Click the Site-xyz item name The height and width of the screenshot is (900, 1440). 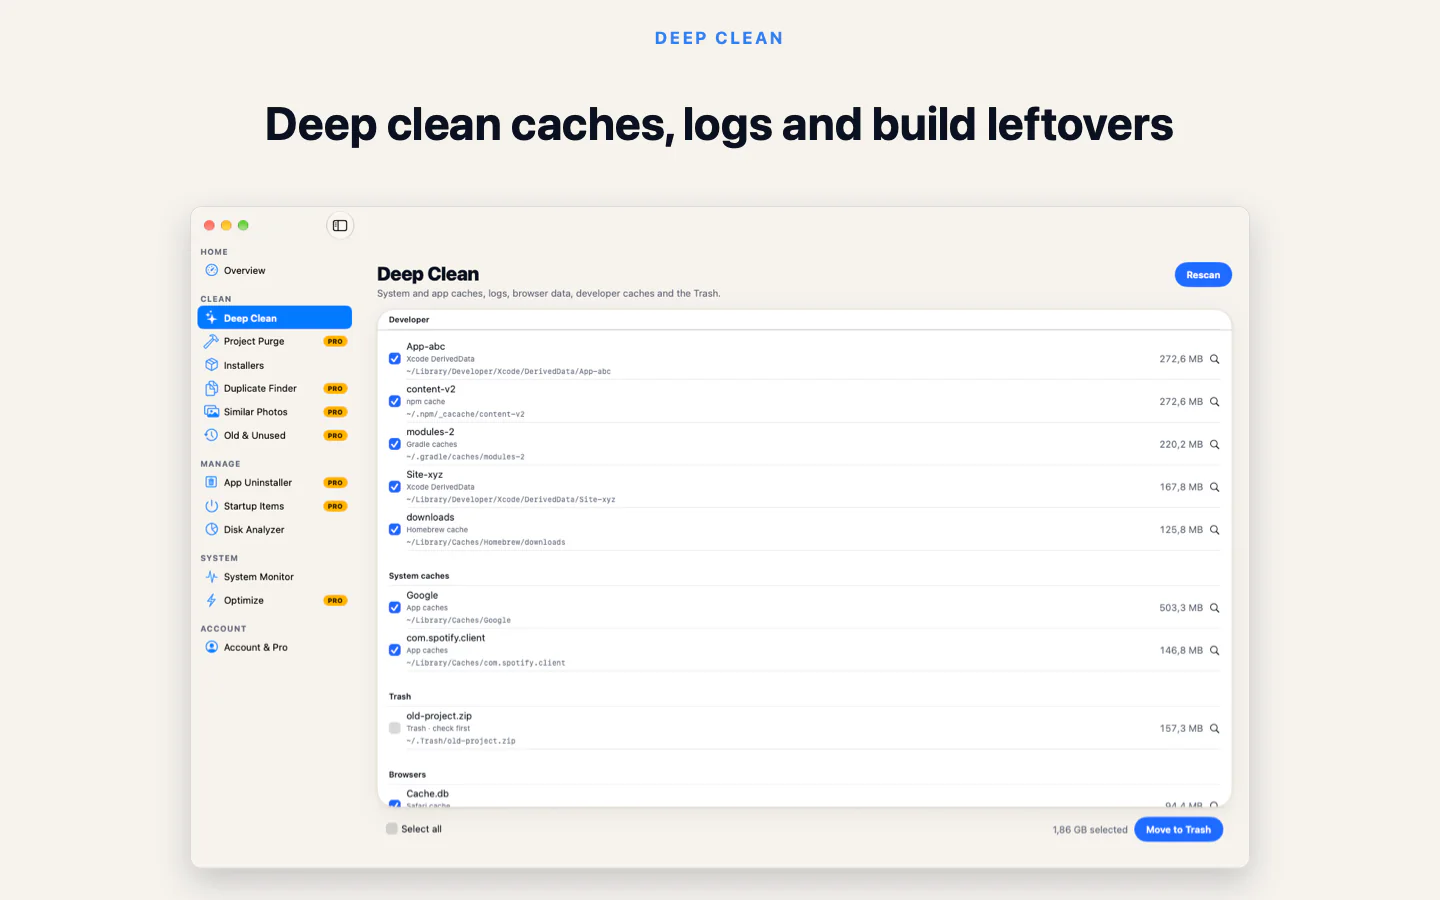click(425, 475)
